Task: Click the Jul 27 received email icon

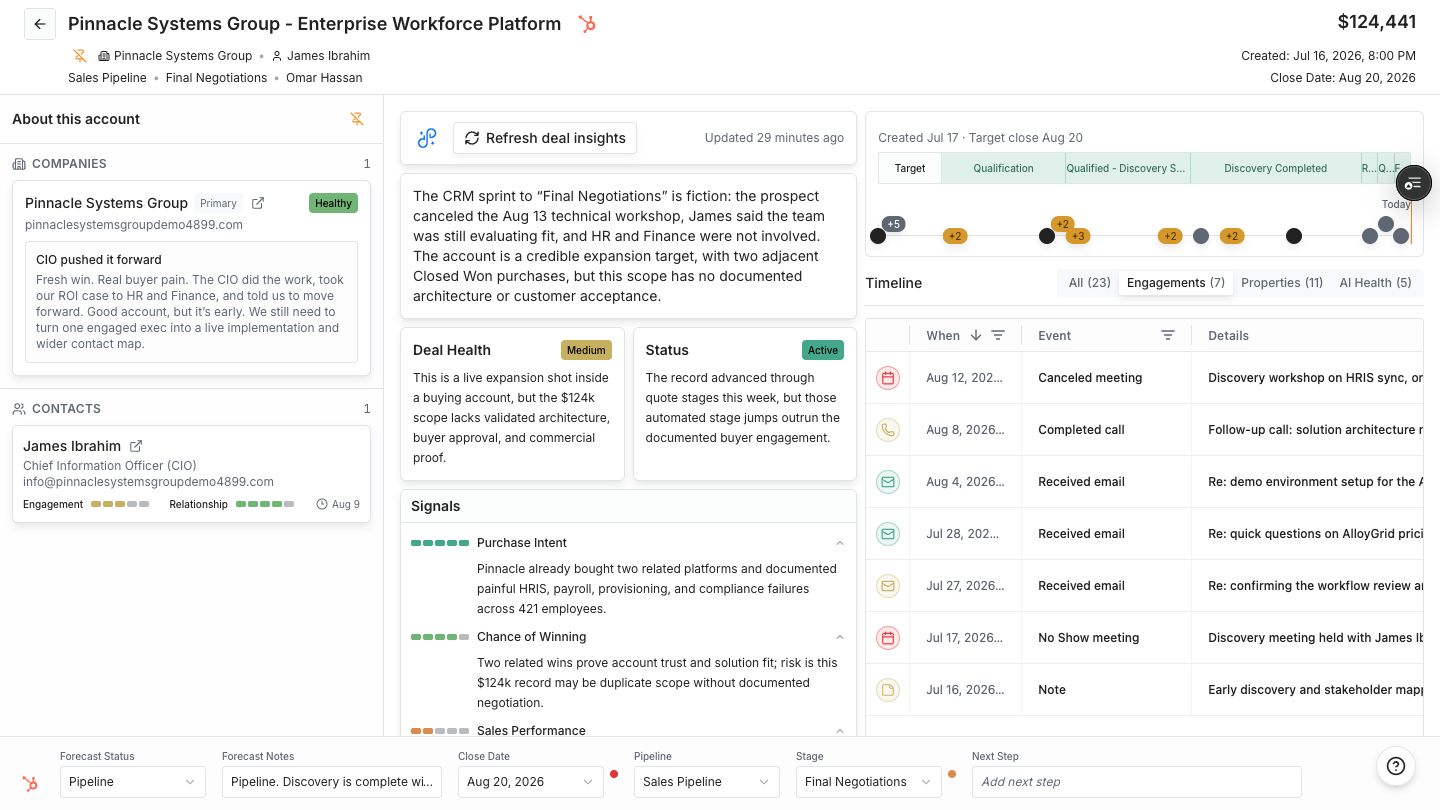Action: pyautogui.click(x=887, y=586)
